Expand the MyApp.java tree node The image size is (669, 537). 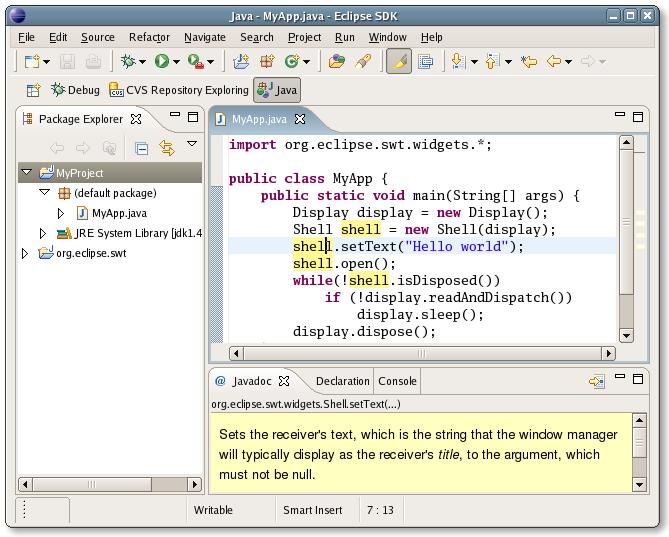pyautogui.click(x=61, y=213)
